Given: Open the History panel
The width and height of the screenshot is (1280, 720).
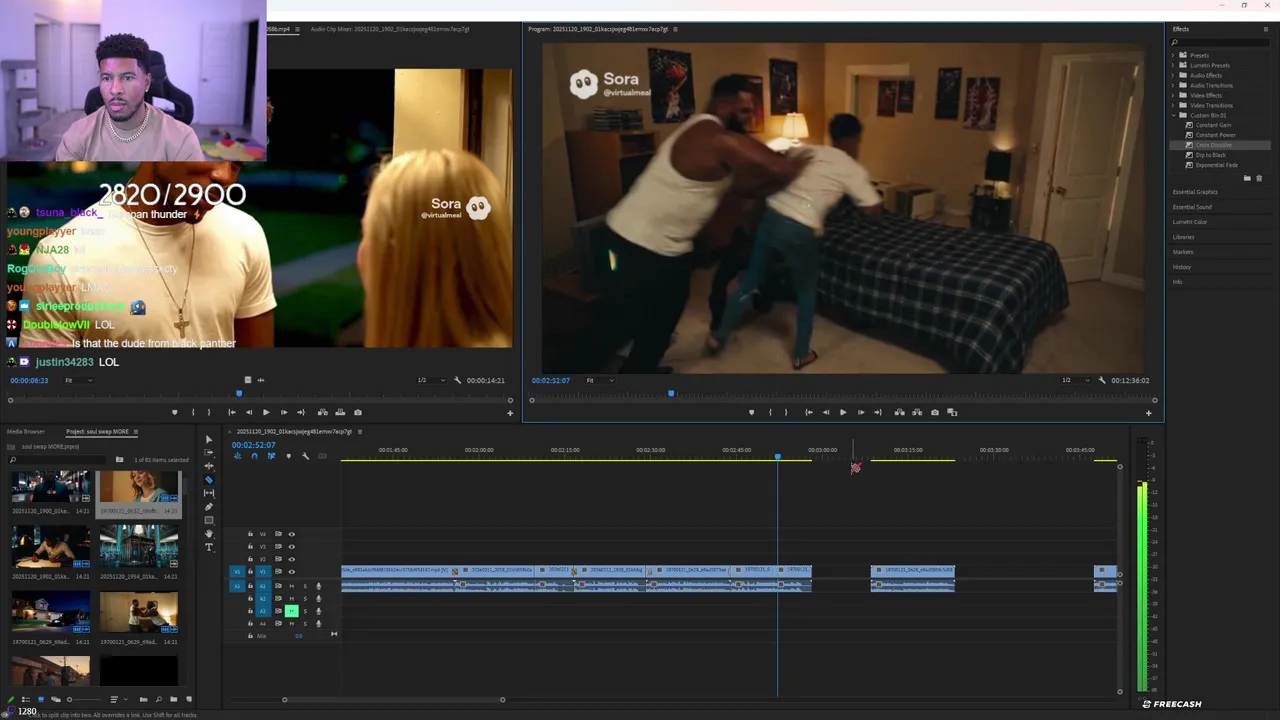Looking at the screenshot, I should coord(1182,267).
